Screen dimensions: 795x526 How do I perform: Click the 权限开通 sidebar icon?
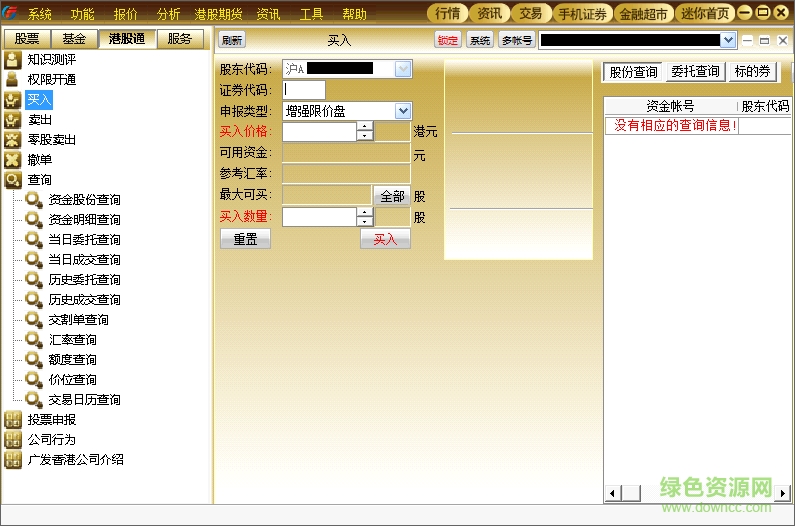tap(12, 80)
